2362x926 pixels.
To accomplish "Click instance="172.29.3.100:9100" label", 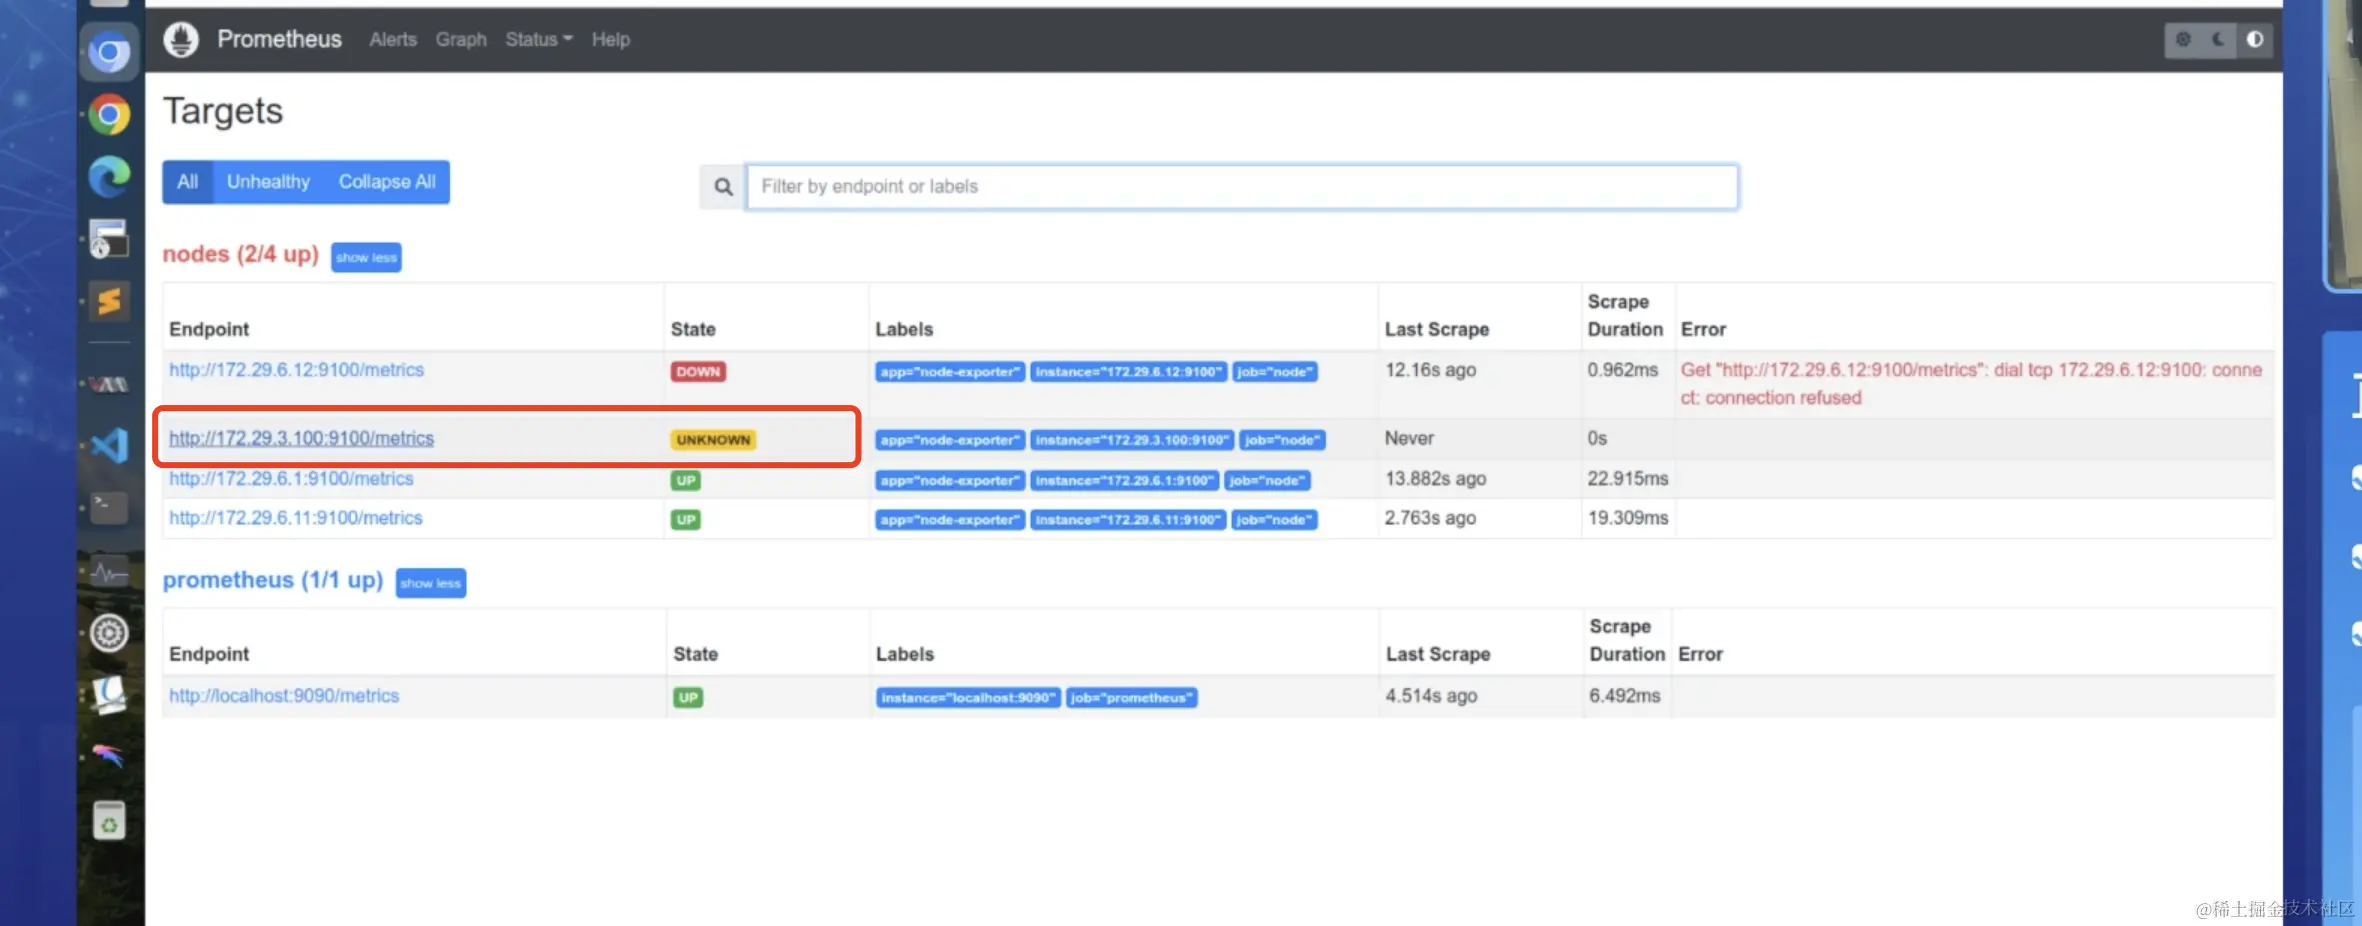I will 1132,440.
